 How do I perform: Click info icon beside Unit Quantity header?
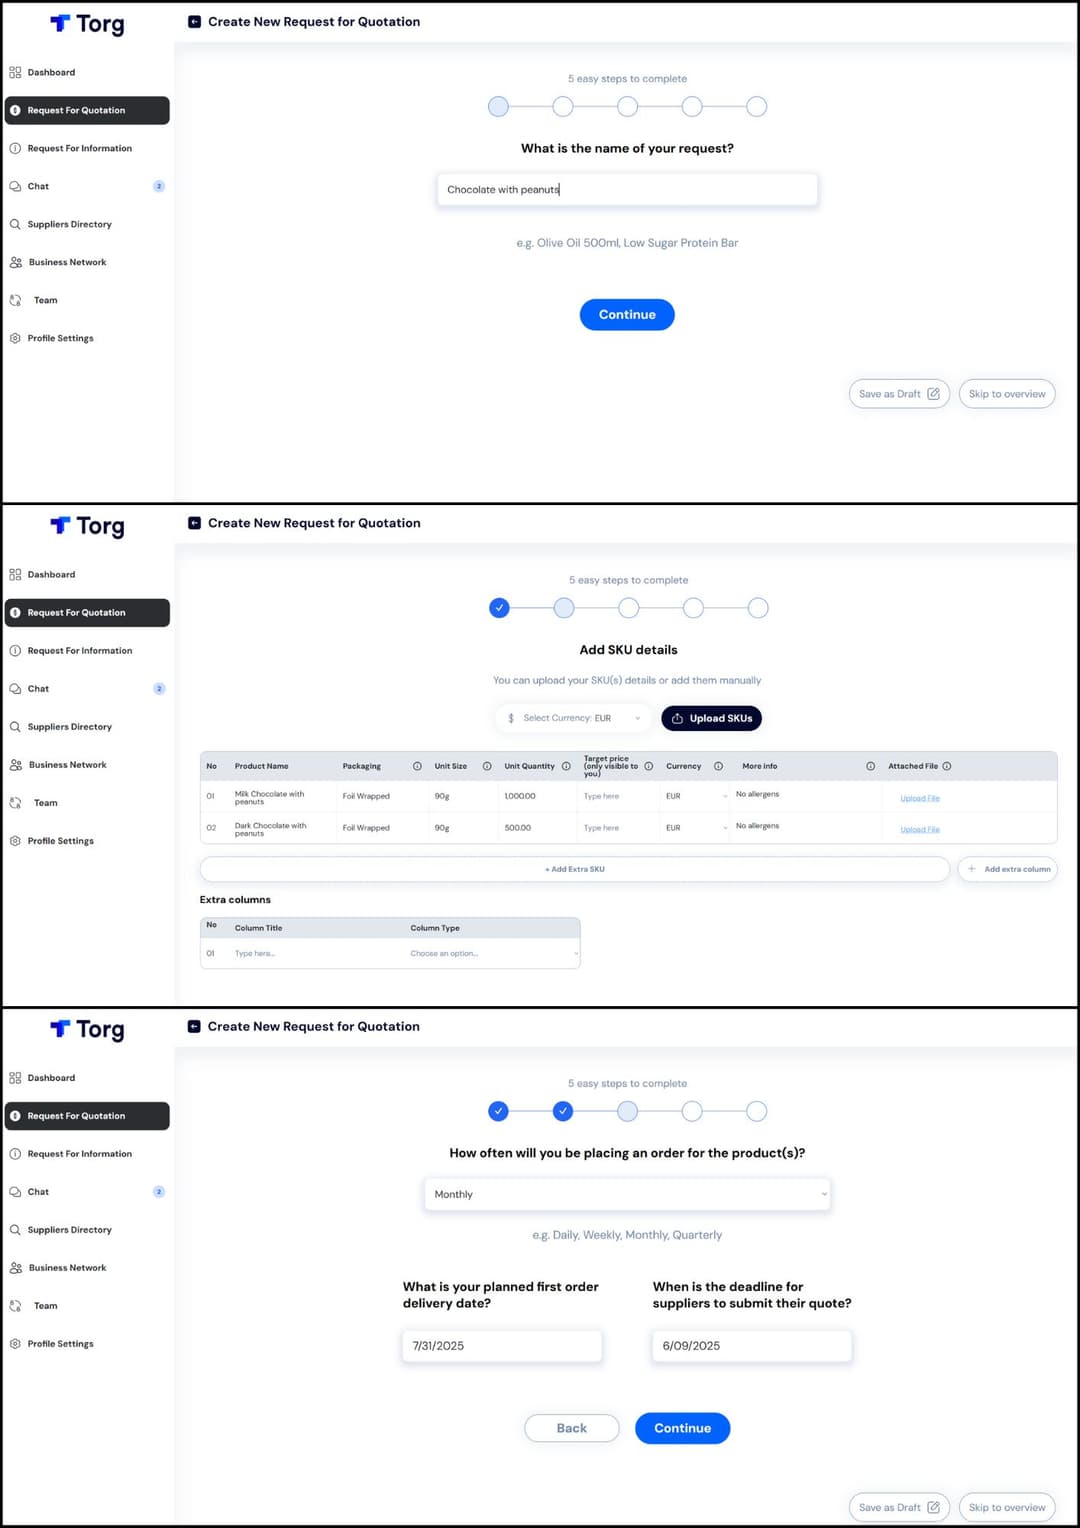click(x=566, y=766)
